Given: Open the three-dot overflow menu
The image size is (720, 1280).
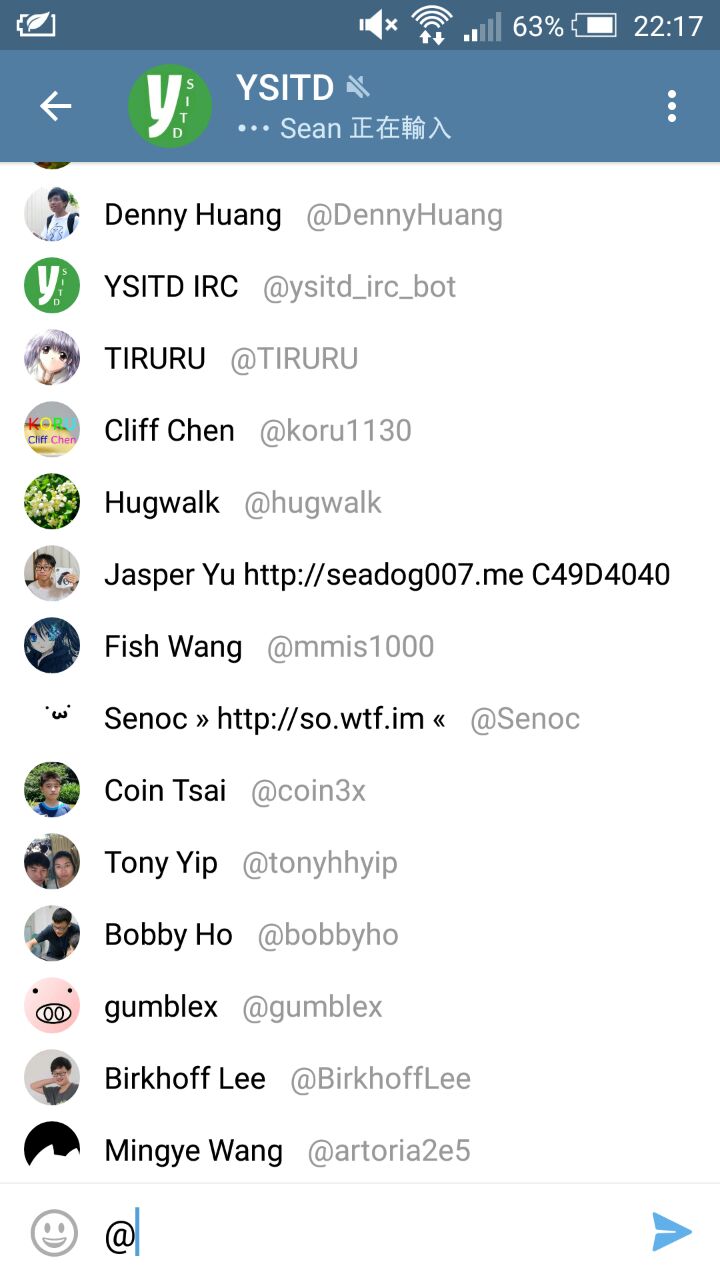Looking at the screenshot, I should pos(672,106).
